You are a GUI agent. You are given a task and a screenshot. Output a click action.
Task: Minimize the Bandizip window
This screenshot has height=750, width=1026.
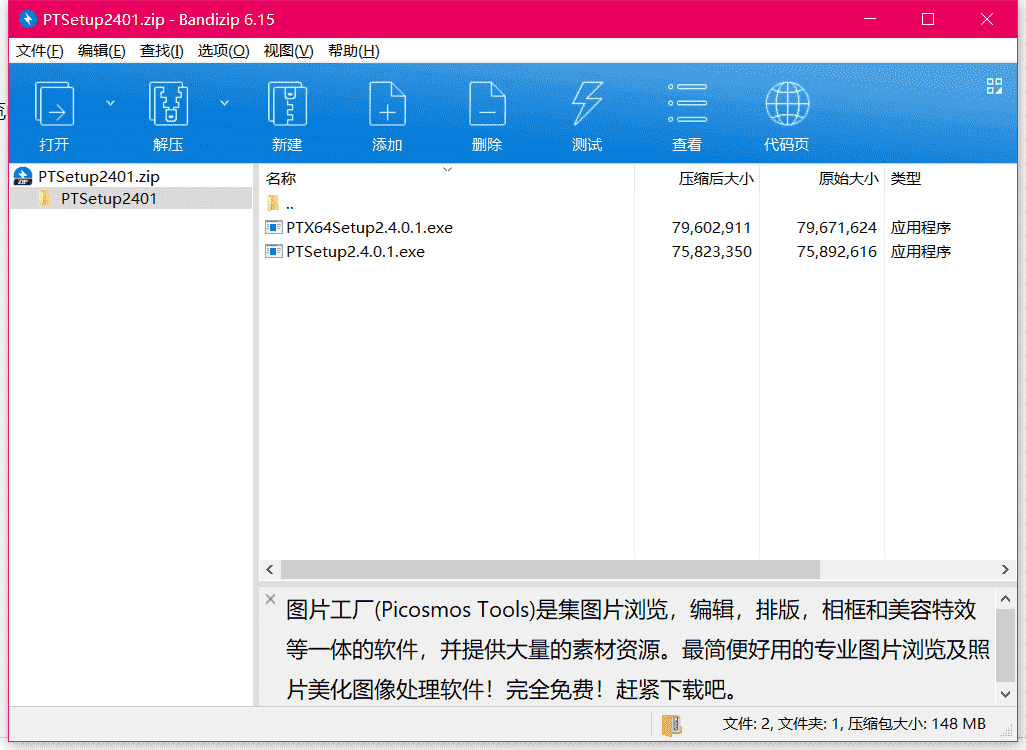870,19
